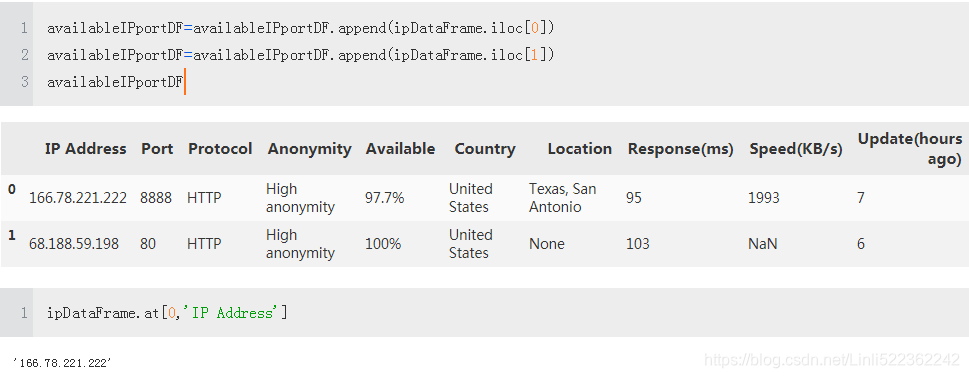
Task: Click output string '166.78.221.222'
Action: [x=62, y=363]
